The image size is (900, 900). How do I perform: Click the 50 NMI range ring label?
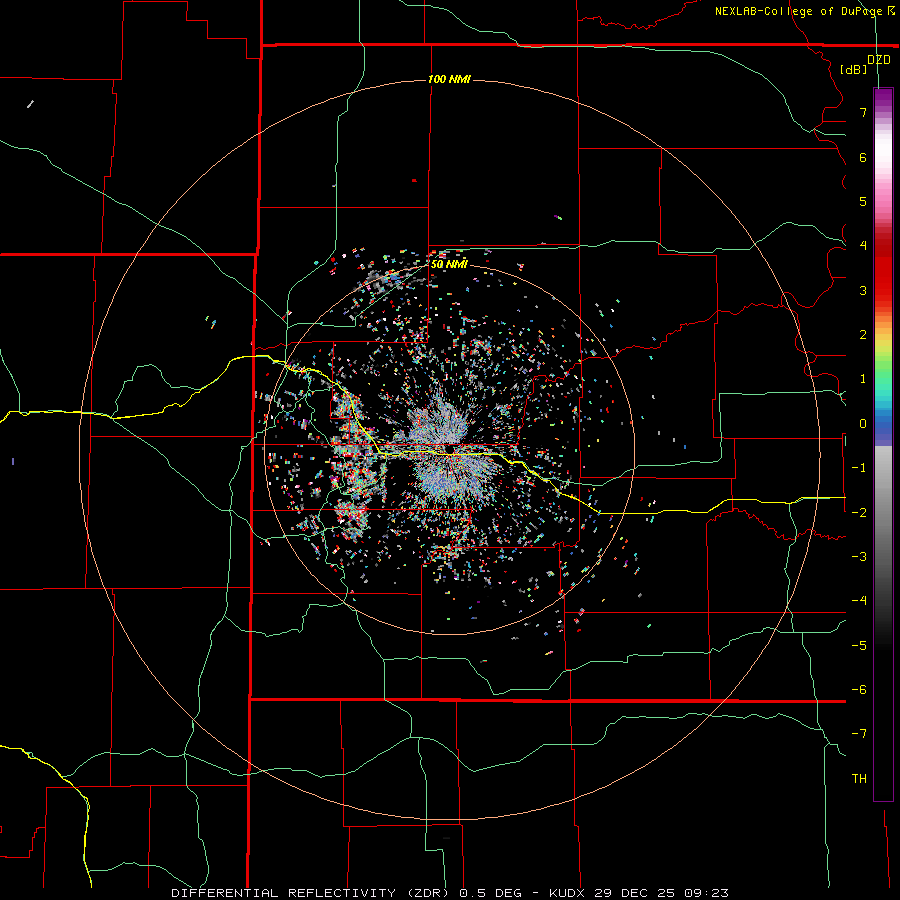coord(449,264)
